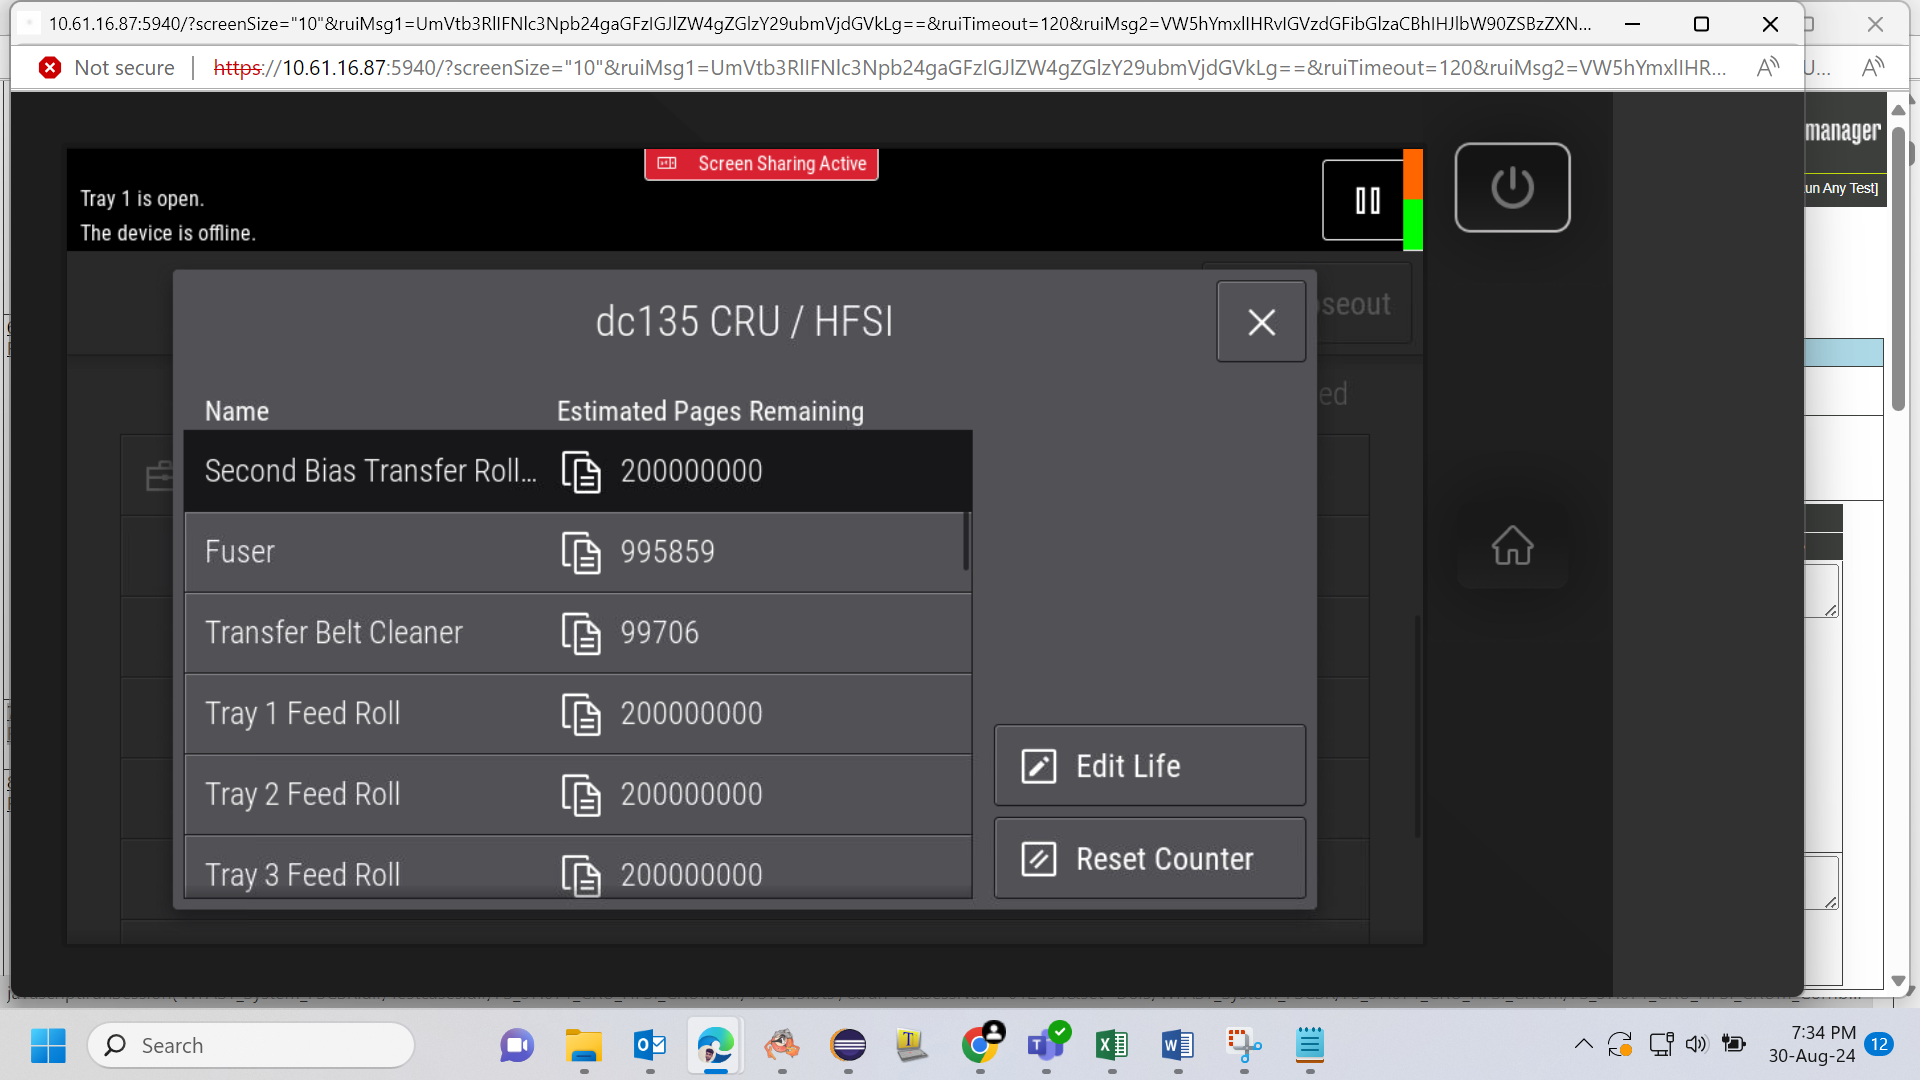Select the Tray 2 Feed Roll row
Viewport: 1920px width, 1080px height.
577,795
